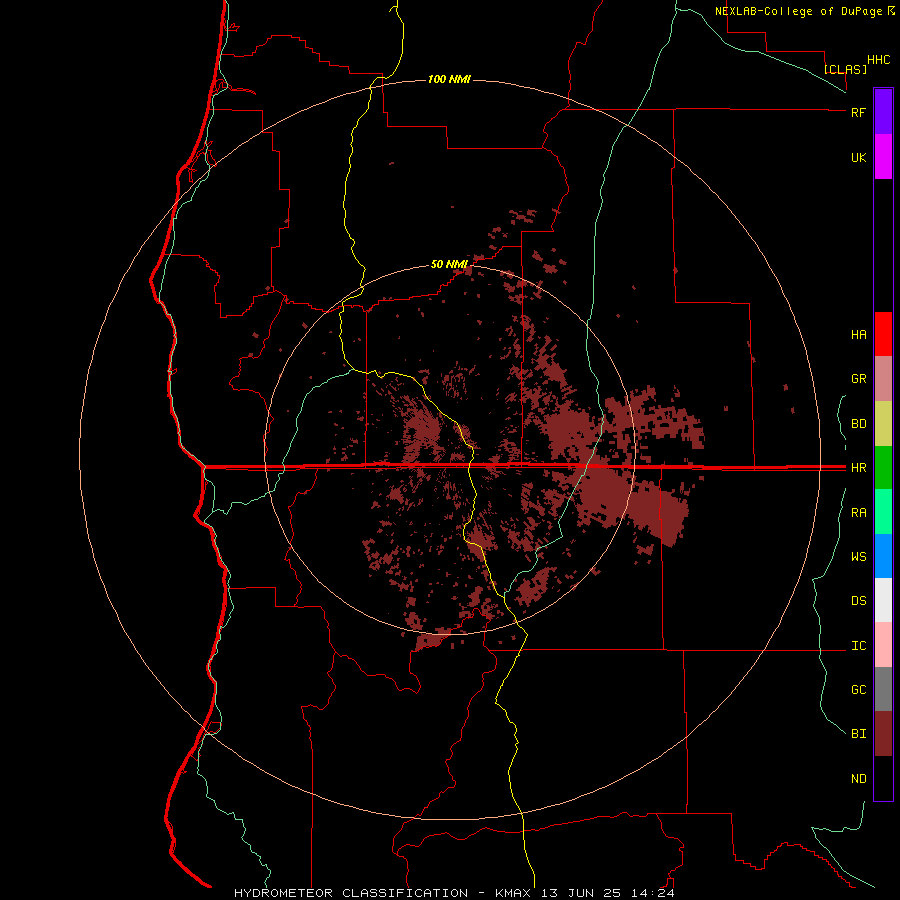Click the 100 NMI range ring label
This screenshot has height=900, width=900.
click(x=449, y=79)
